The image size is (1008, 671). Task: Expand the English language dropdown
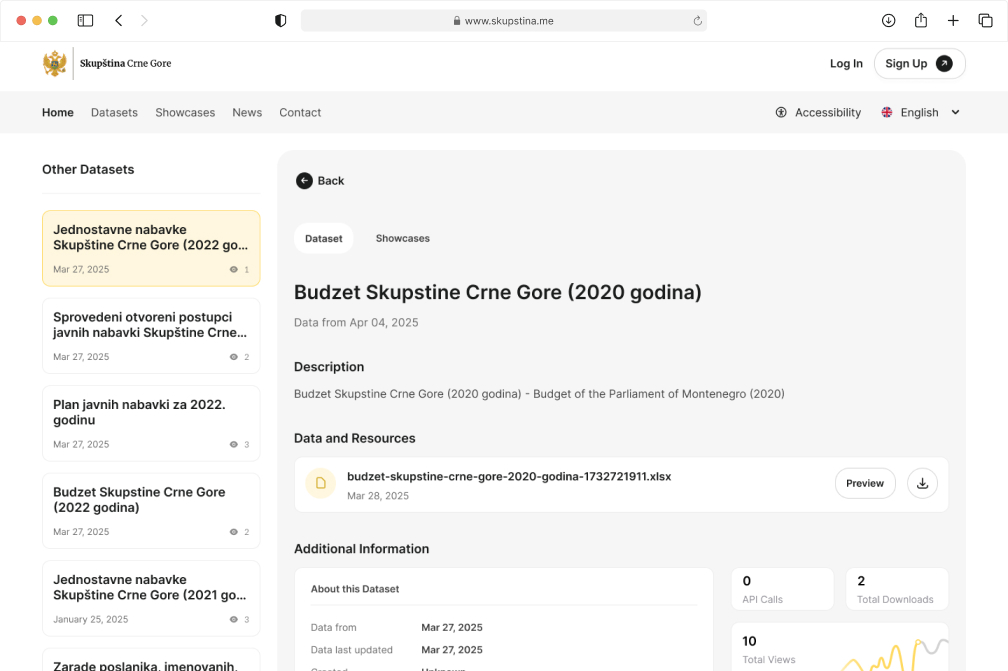[x=919, y=113]
